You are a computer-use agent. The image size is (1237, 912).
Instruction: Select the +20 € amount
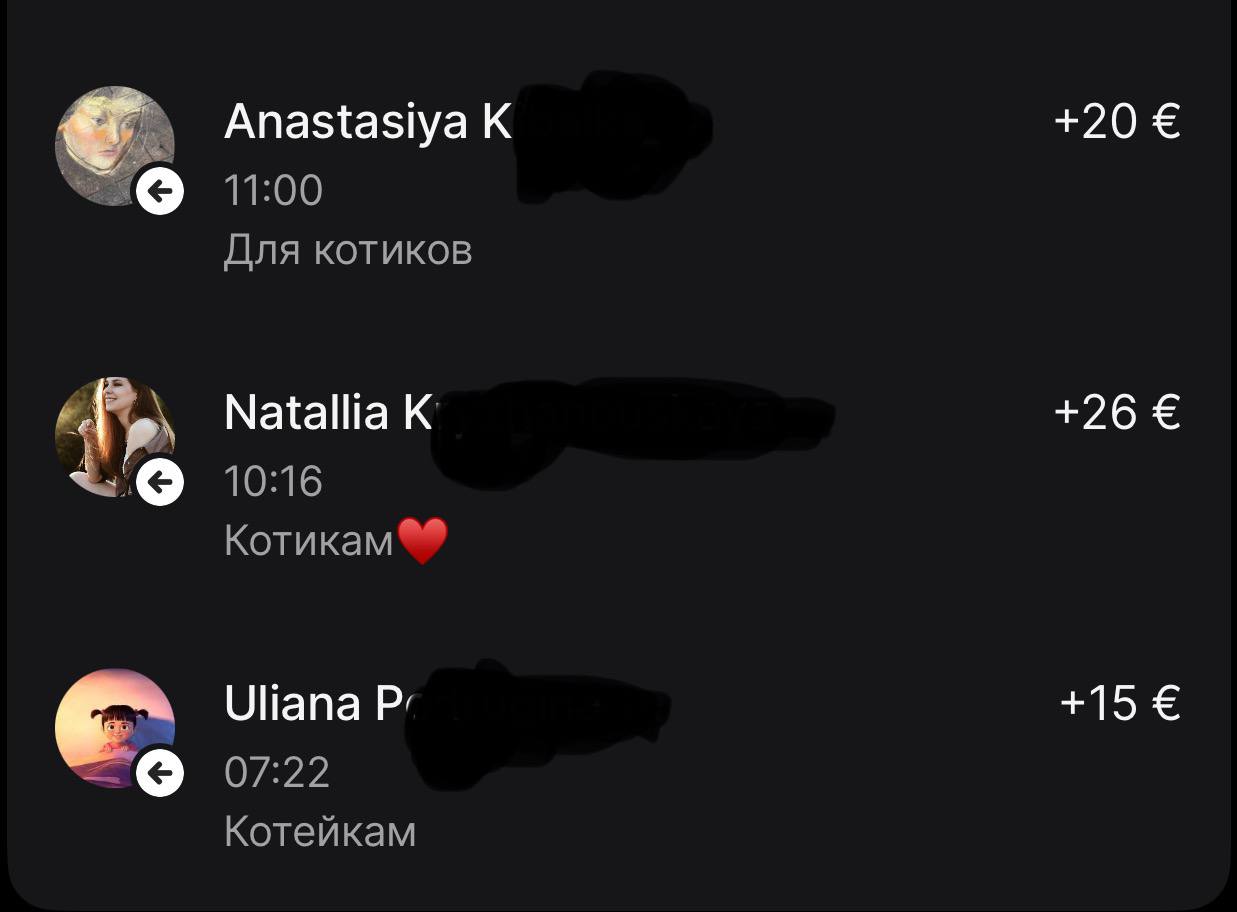click(1117, 122)
